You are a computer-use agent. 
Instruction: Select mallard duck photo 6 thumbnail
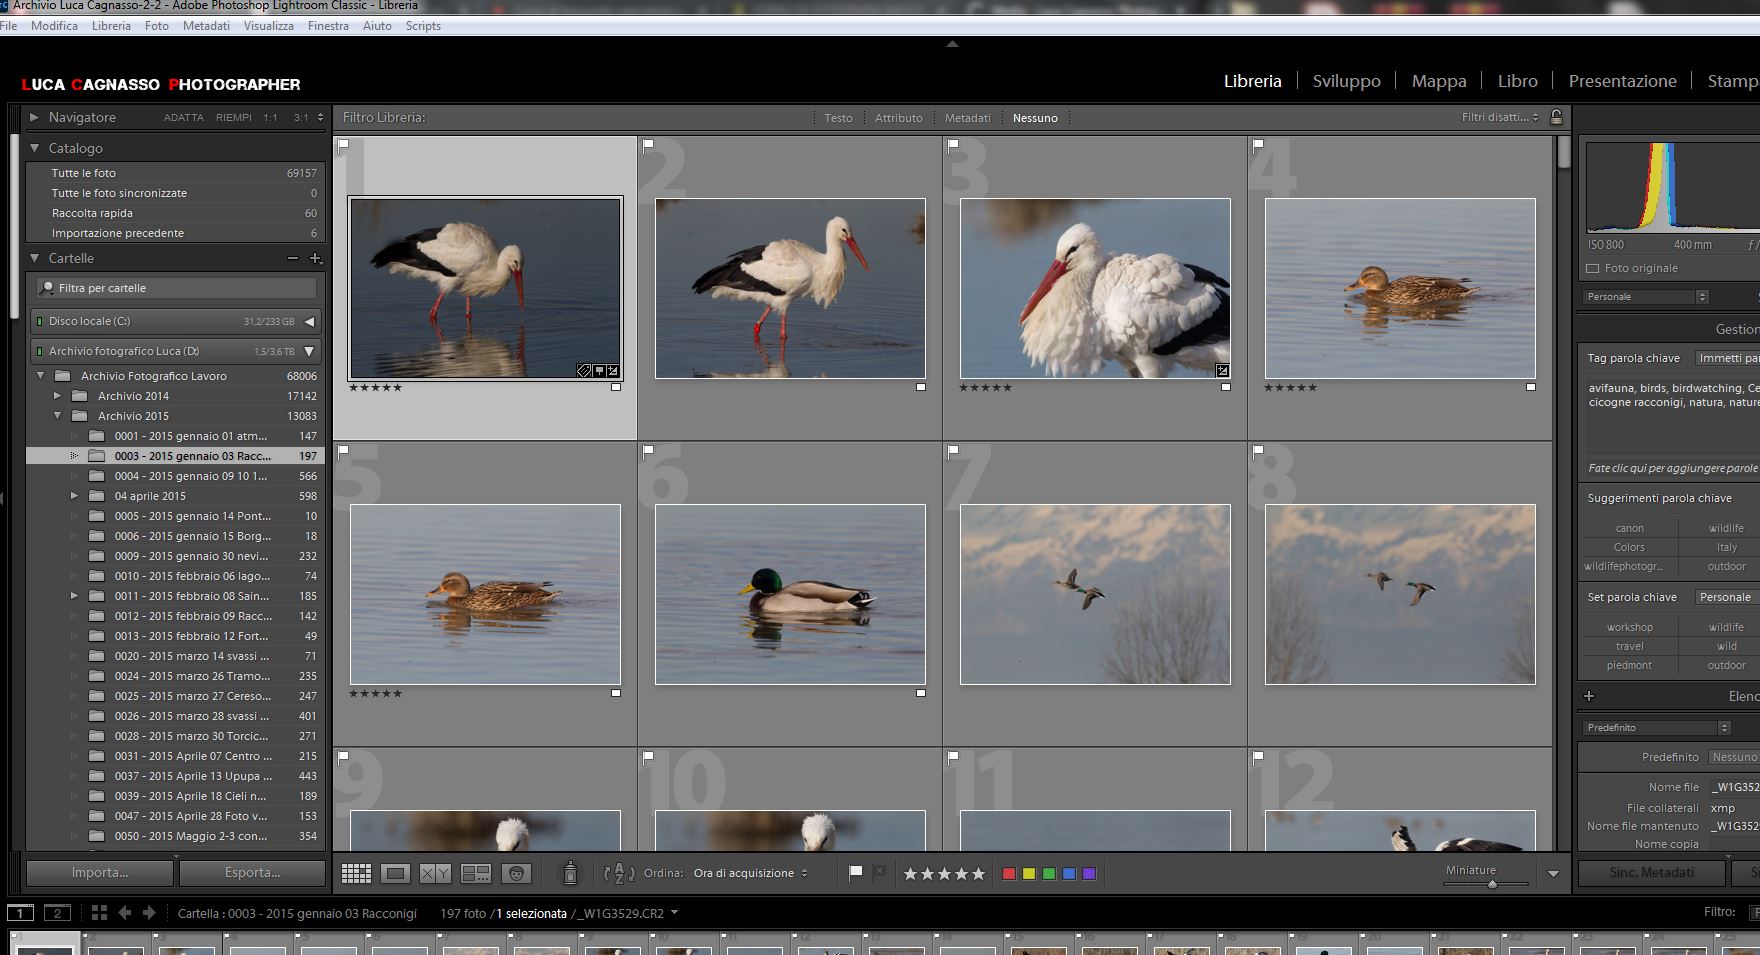coord(790,594)
